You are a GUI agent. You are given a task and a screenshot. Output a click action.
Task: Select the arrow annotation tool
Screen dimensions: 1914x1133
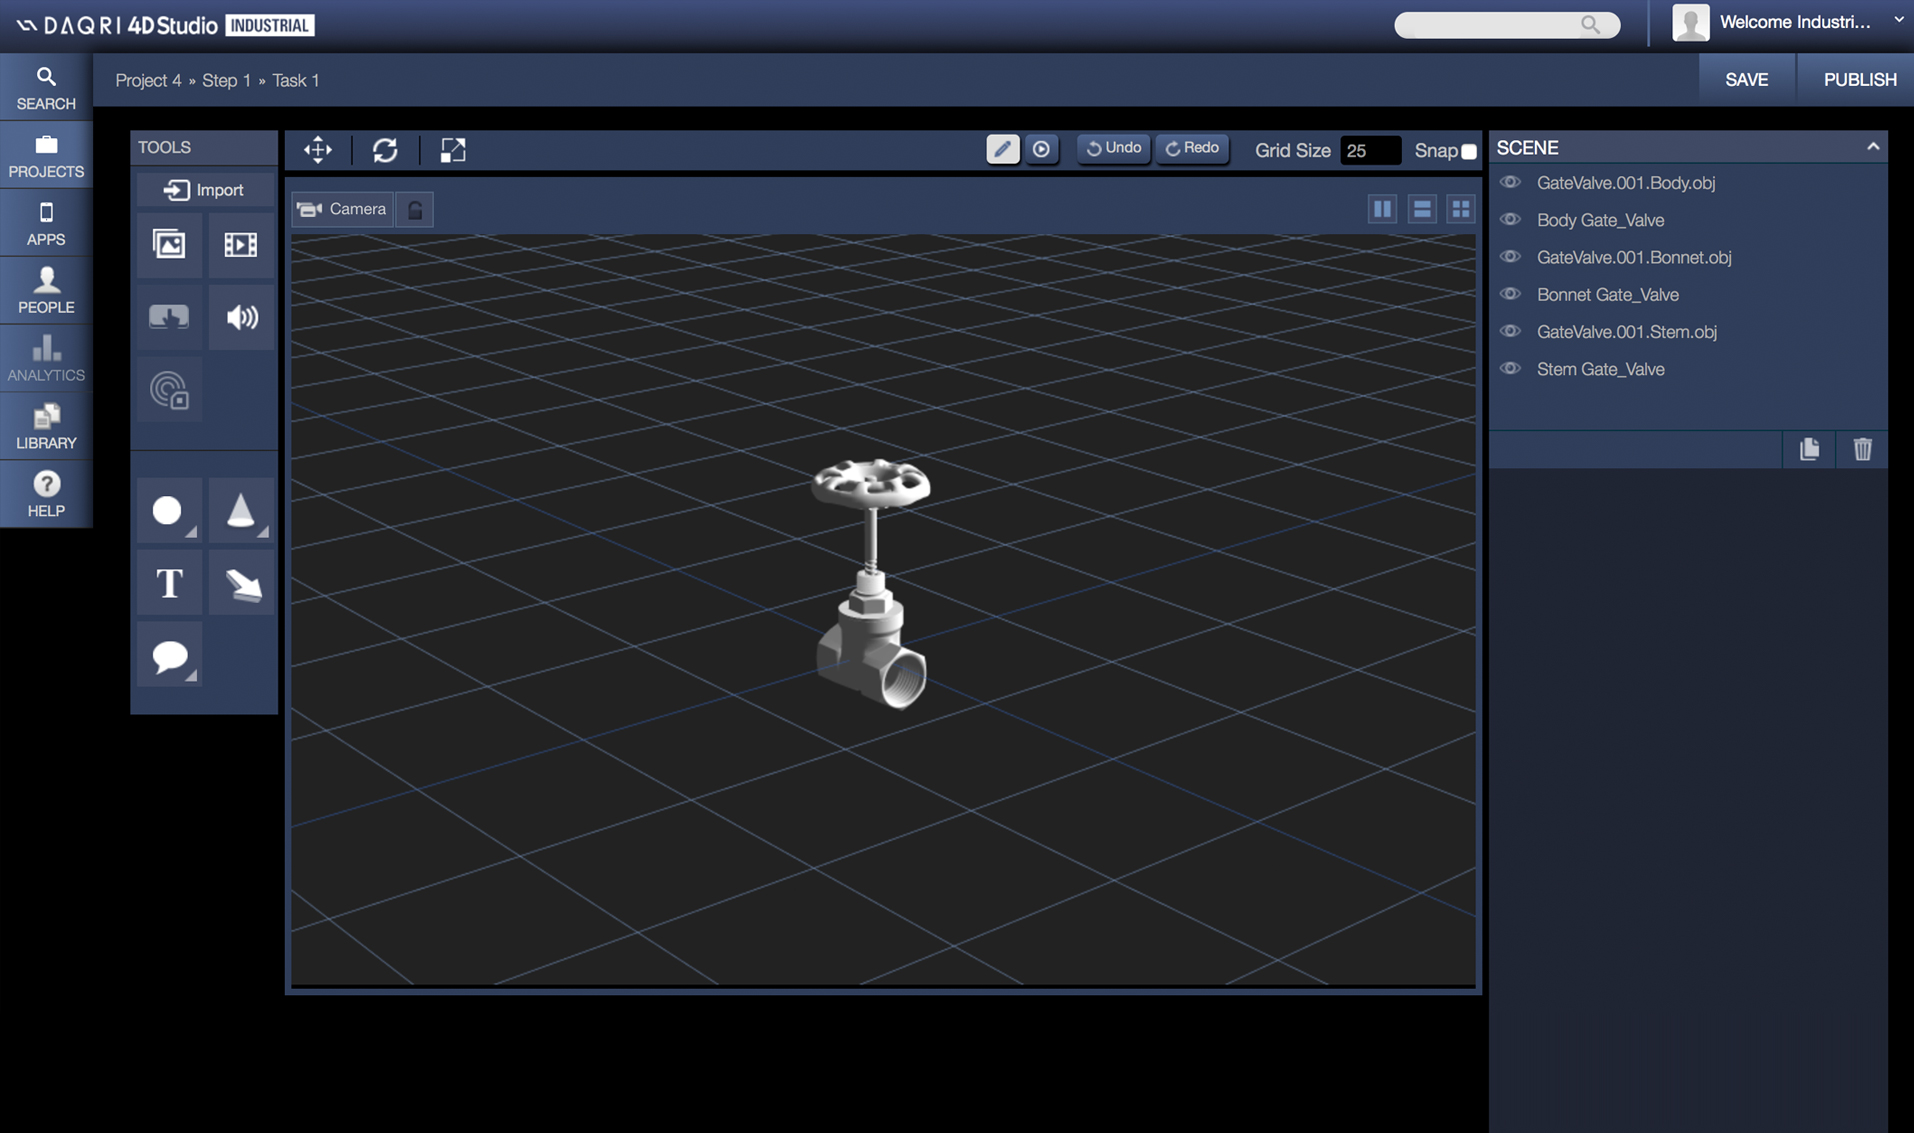pyautogui.click(x=241, y=583)
